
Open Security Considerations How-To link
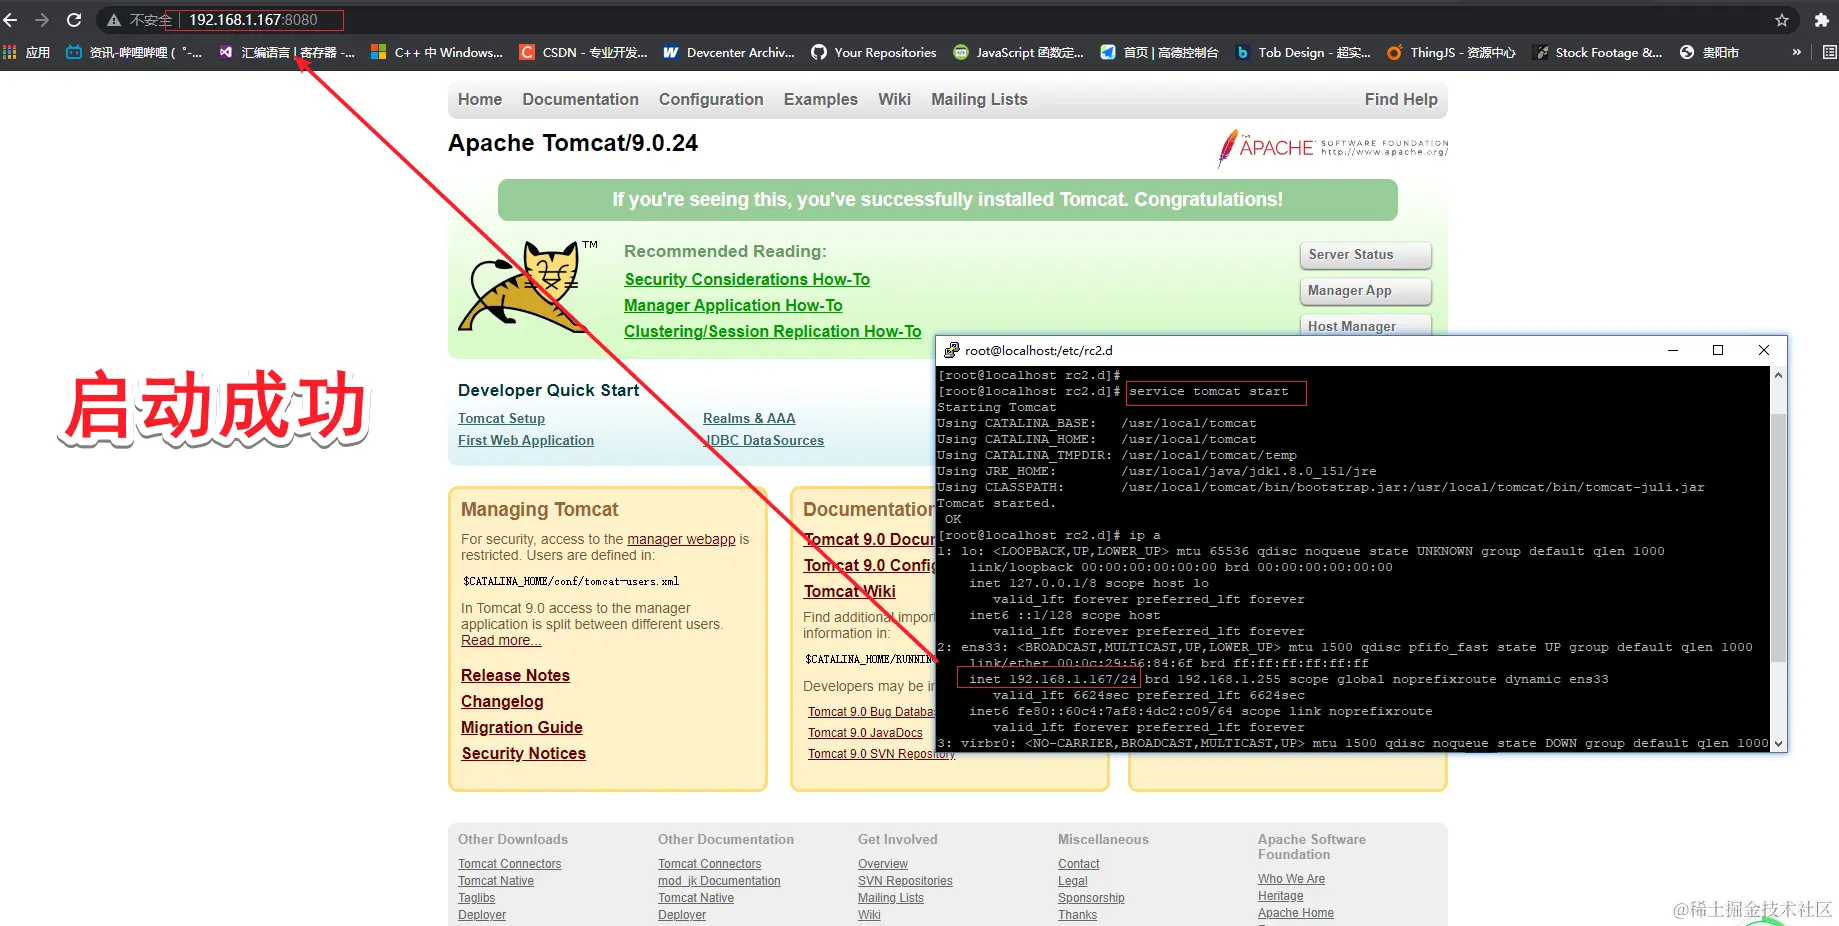click(747, 279)
